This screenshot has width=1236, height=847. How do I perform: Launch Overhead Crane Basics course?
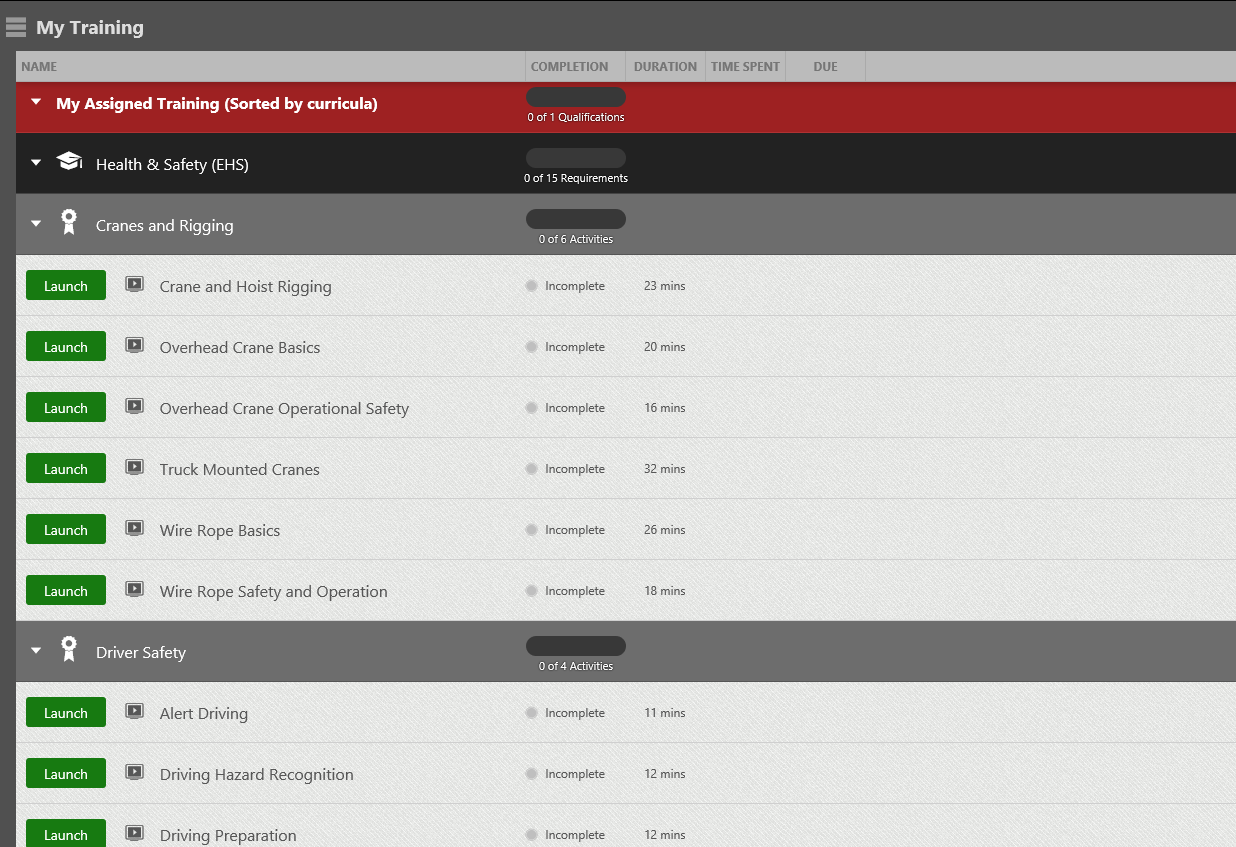coord(66,347)
